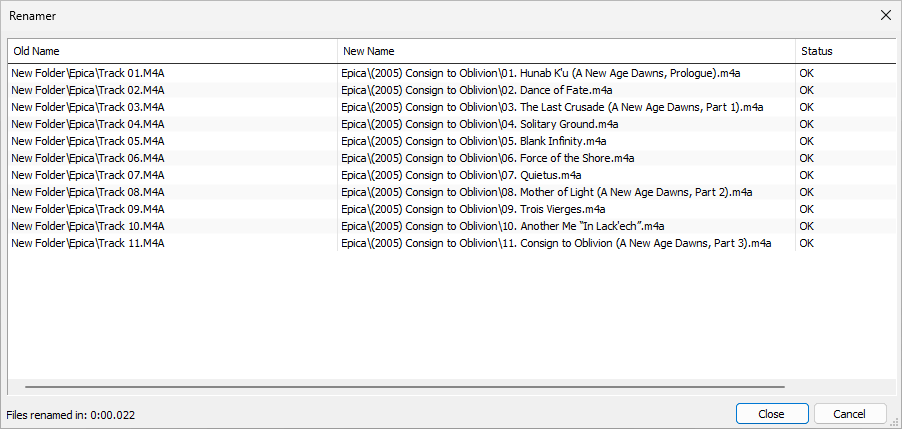
Task: Select the Track 10.M4A row
Action: pyautogui.click(x=88, y=226)
